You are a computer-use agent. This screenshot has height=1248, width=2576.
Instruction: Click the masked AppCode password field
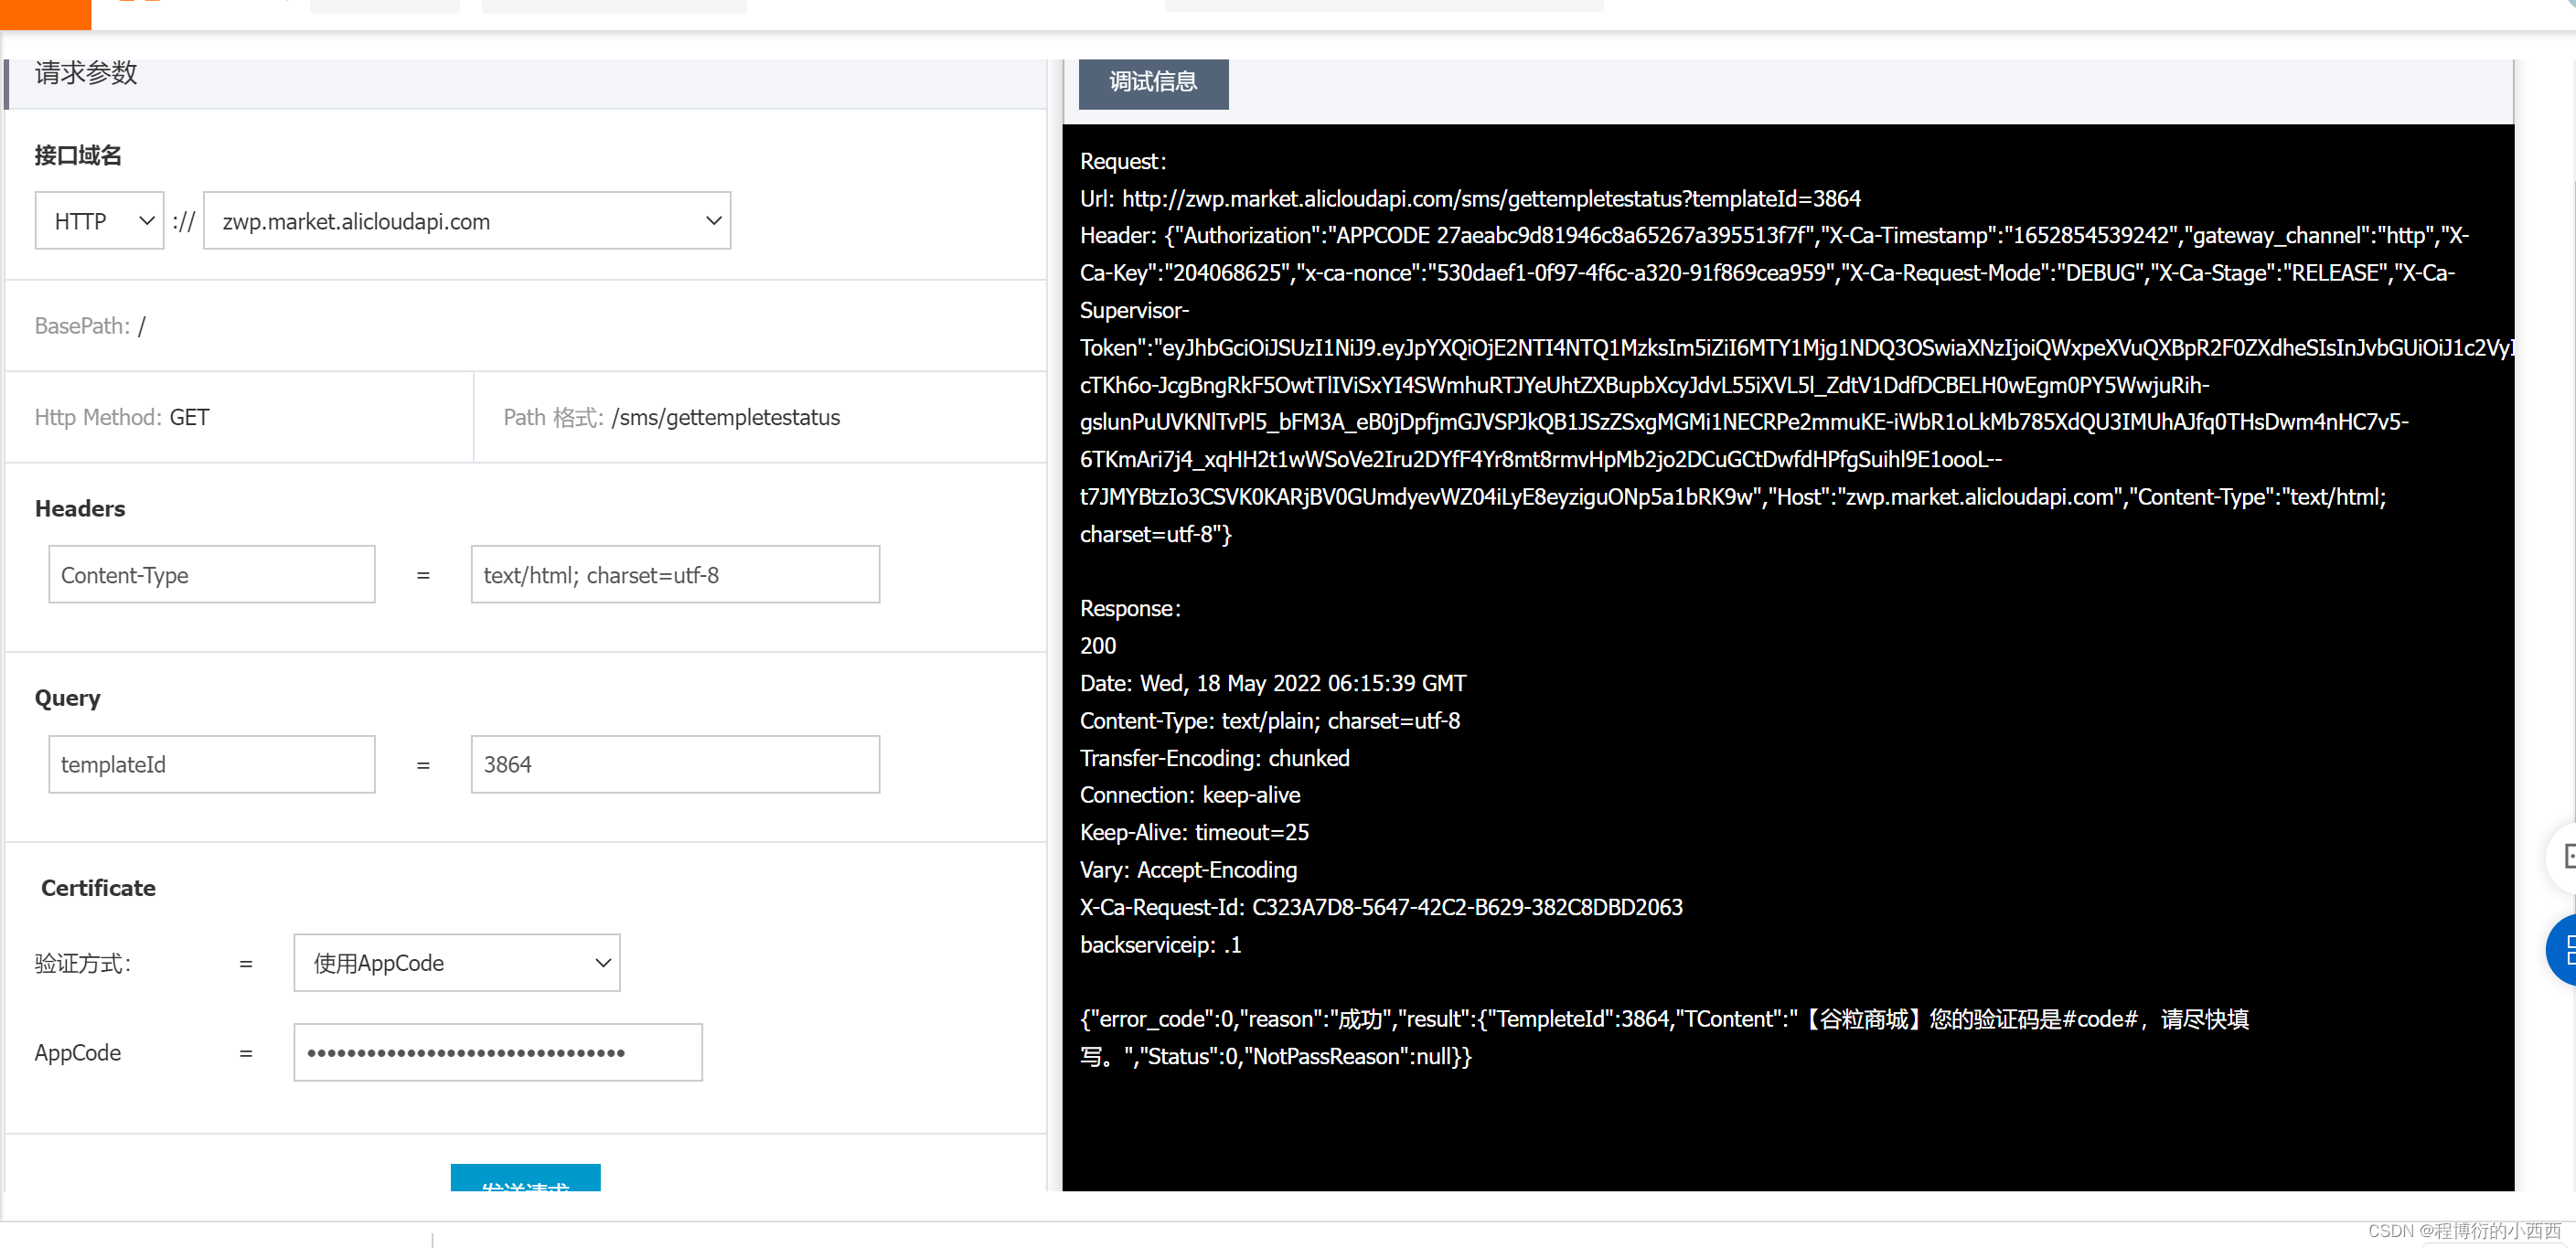497,1052
